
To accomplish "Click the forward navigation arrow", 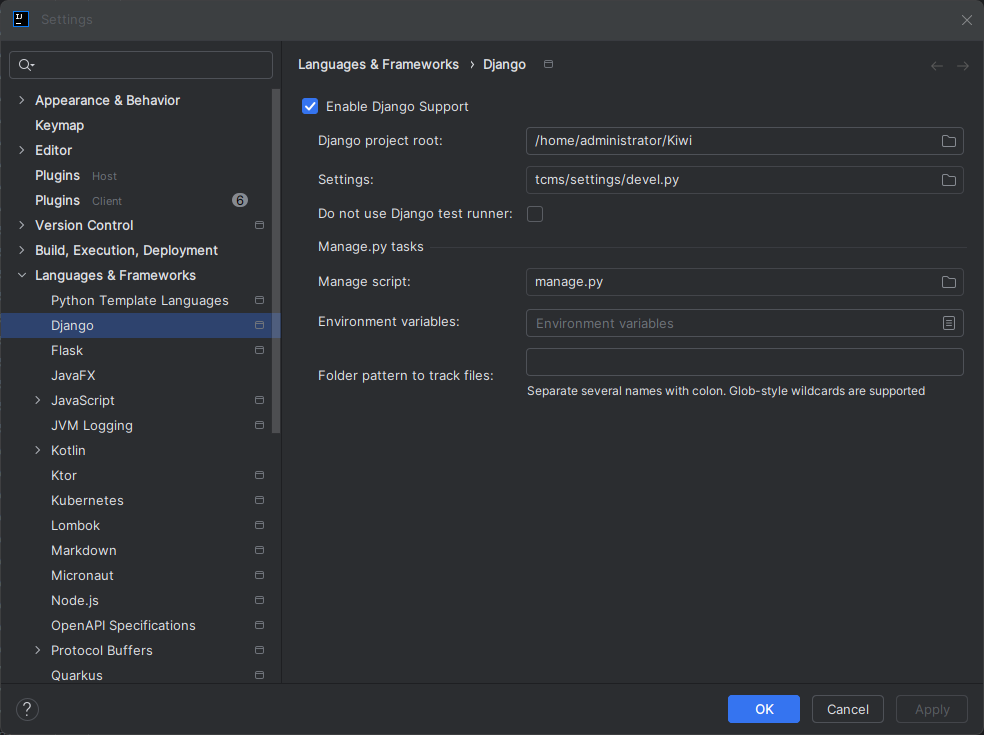I will [962, 66].
